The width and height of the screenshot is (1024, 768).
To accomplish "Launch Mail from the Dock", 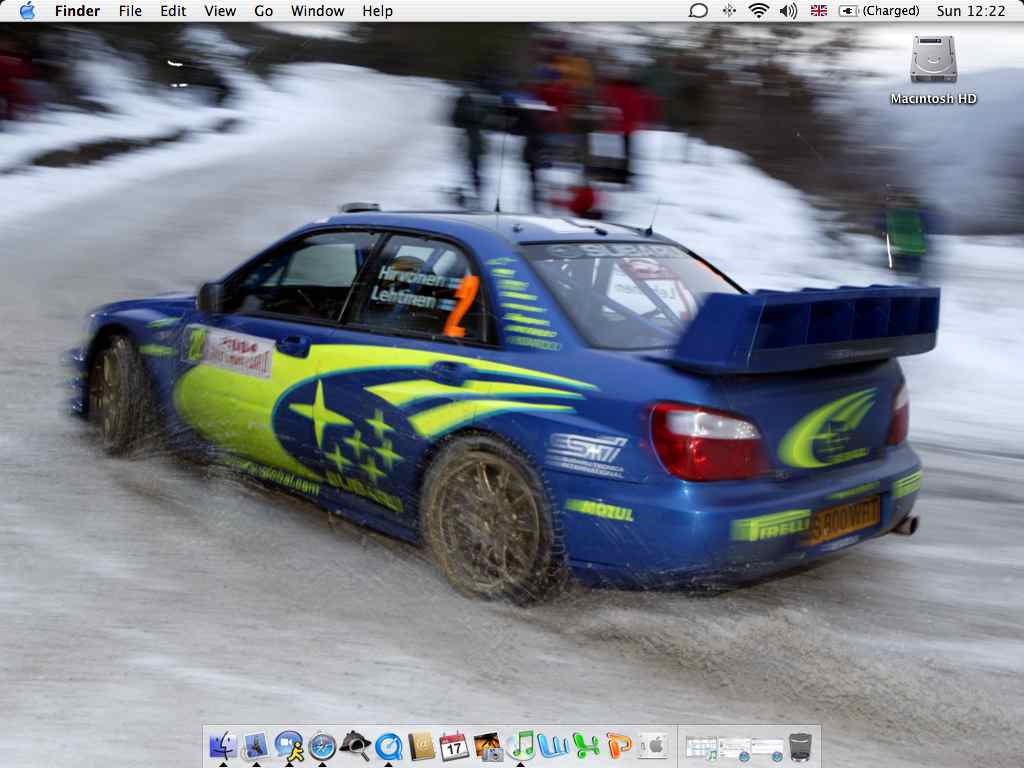I will (x=256, y=745).
